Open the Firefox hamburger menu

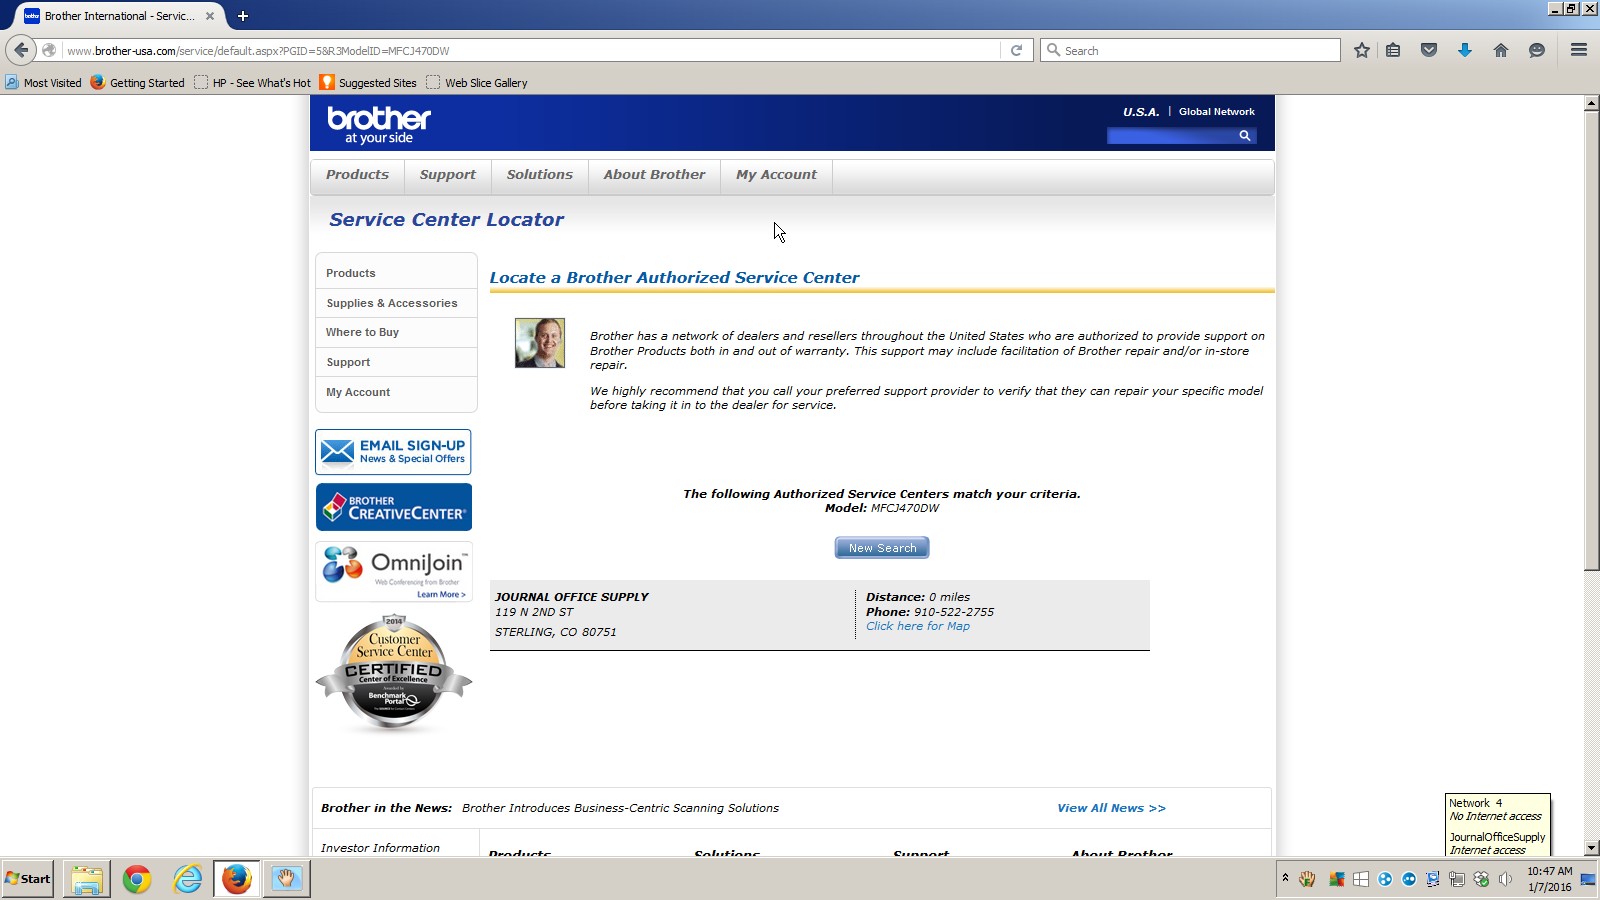point(1579,50)
